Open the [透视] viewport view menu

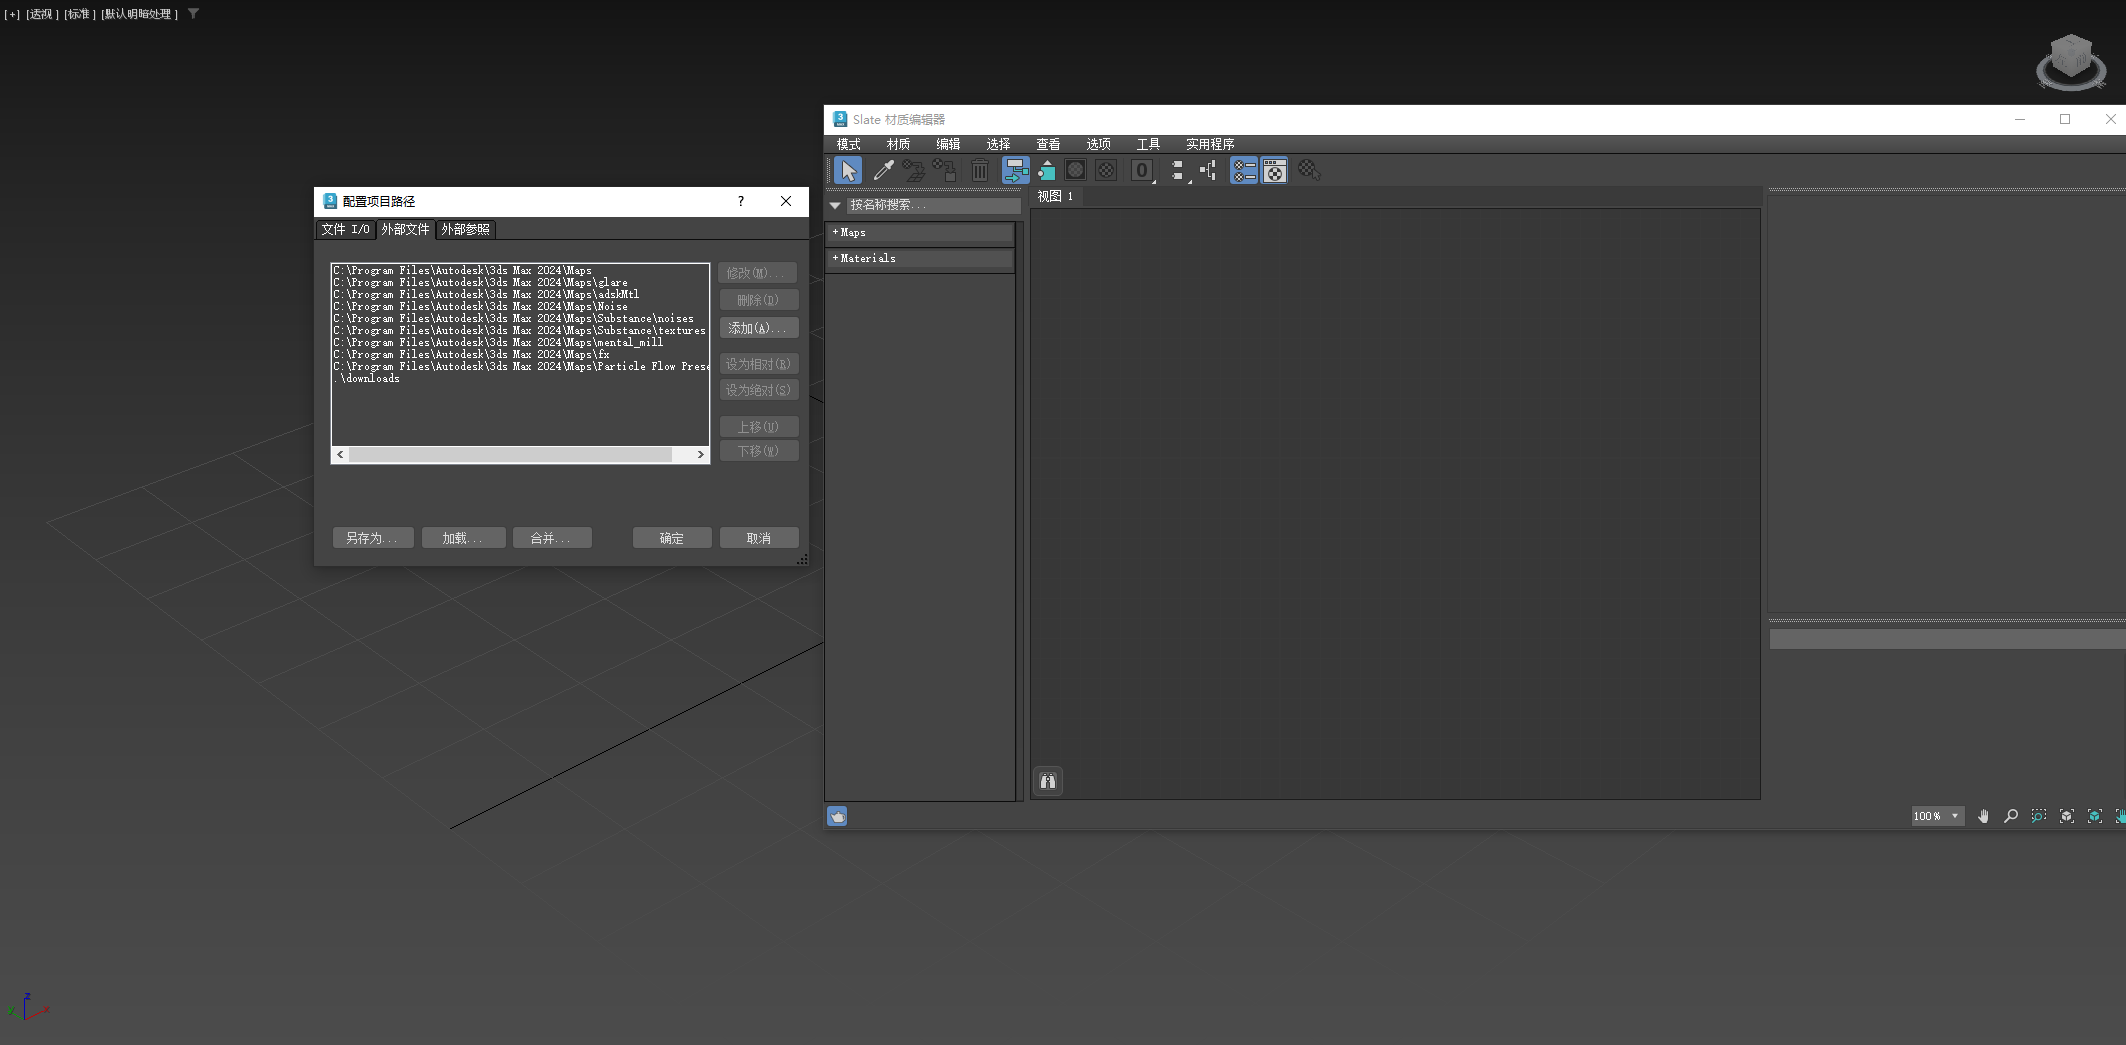[42, 14]
